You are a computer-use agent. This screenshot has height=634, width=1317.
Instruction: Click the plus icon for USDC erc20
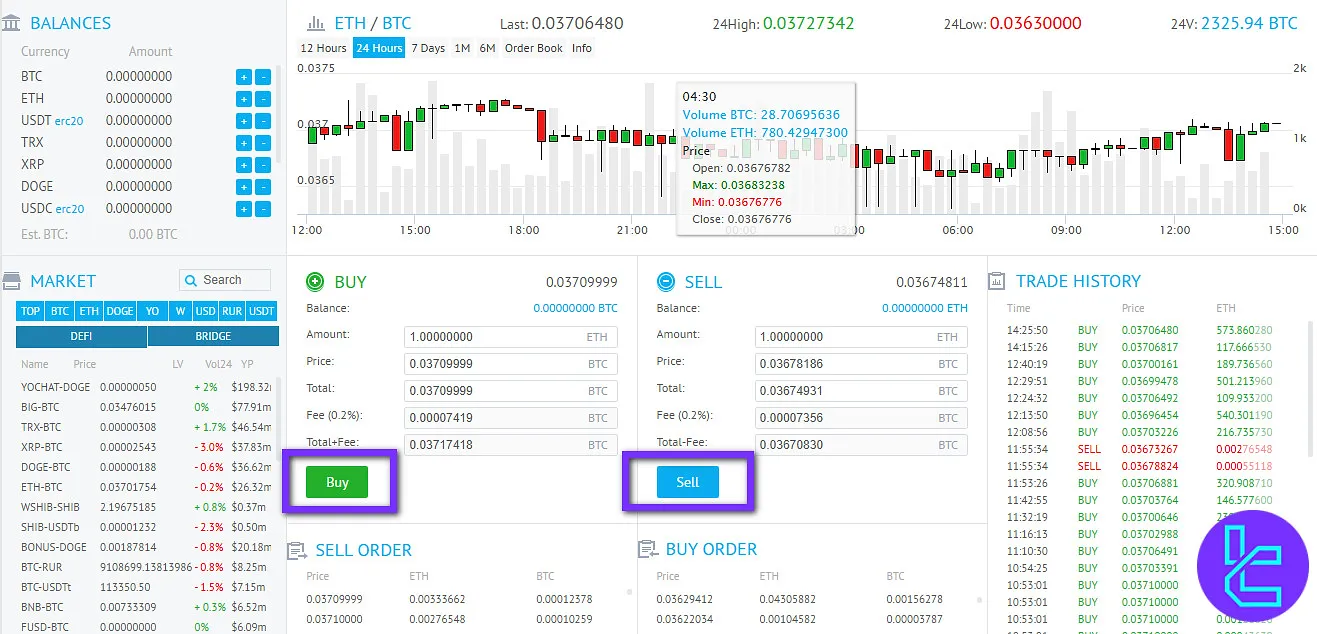pos(244,209)
